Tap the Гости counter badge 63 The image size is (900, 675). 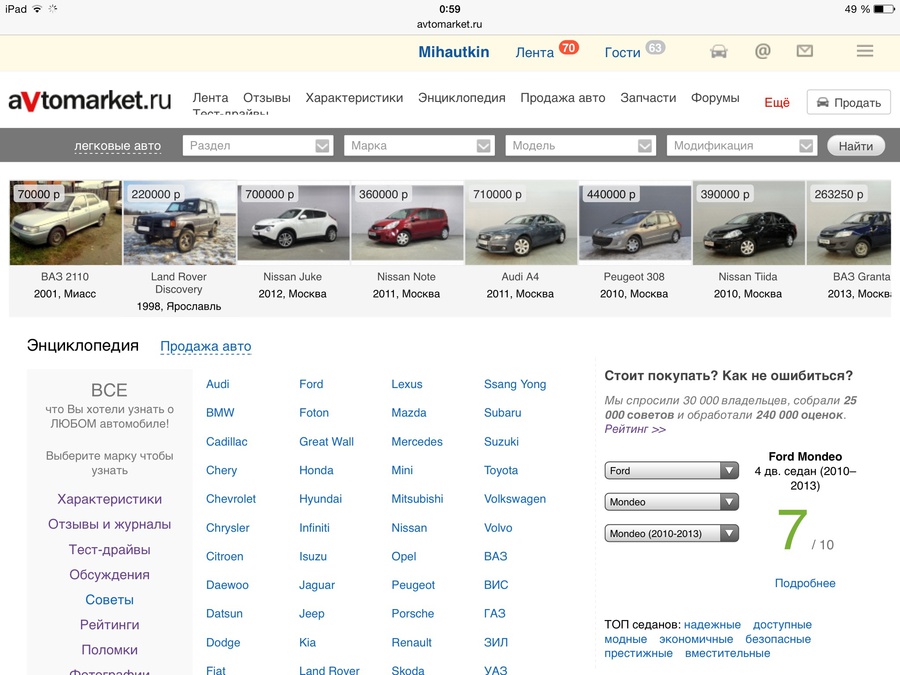pos(655,48)
